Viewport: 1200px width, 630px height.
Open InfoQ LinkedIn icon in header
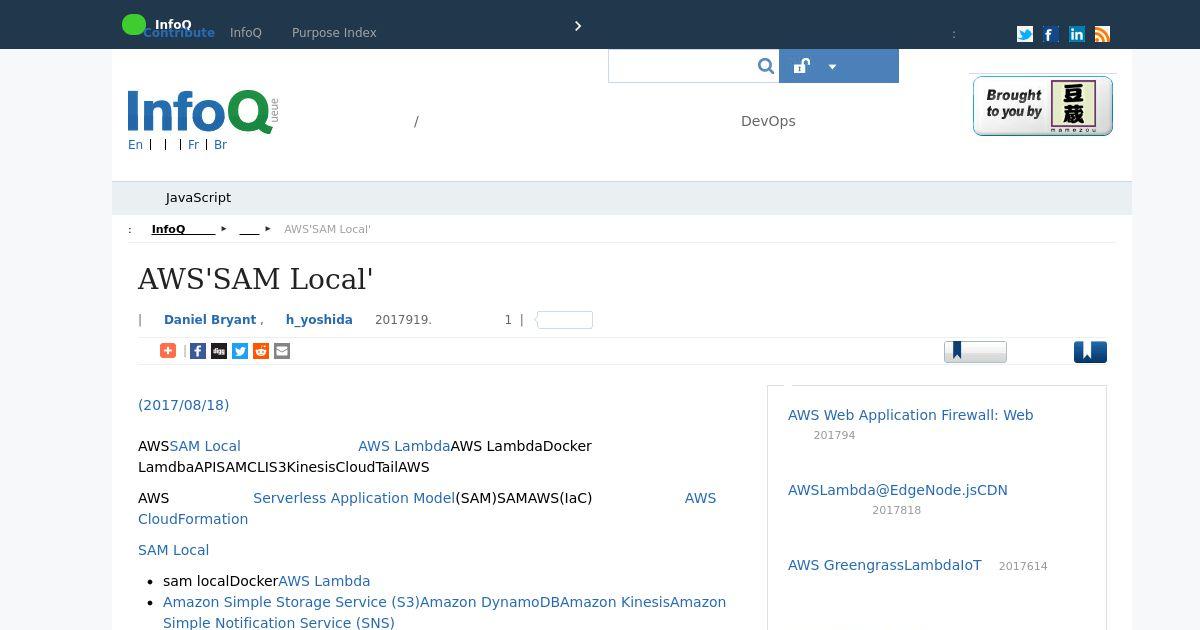click(x=1077, y=34)
